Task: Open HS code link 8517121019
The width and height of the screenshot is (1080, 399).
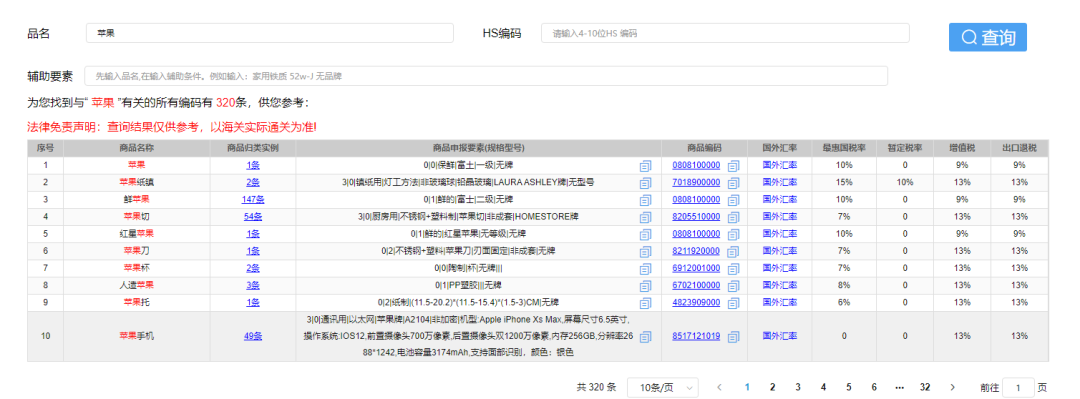Action: [696, 337]
